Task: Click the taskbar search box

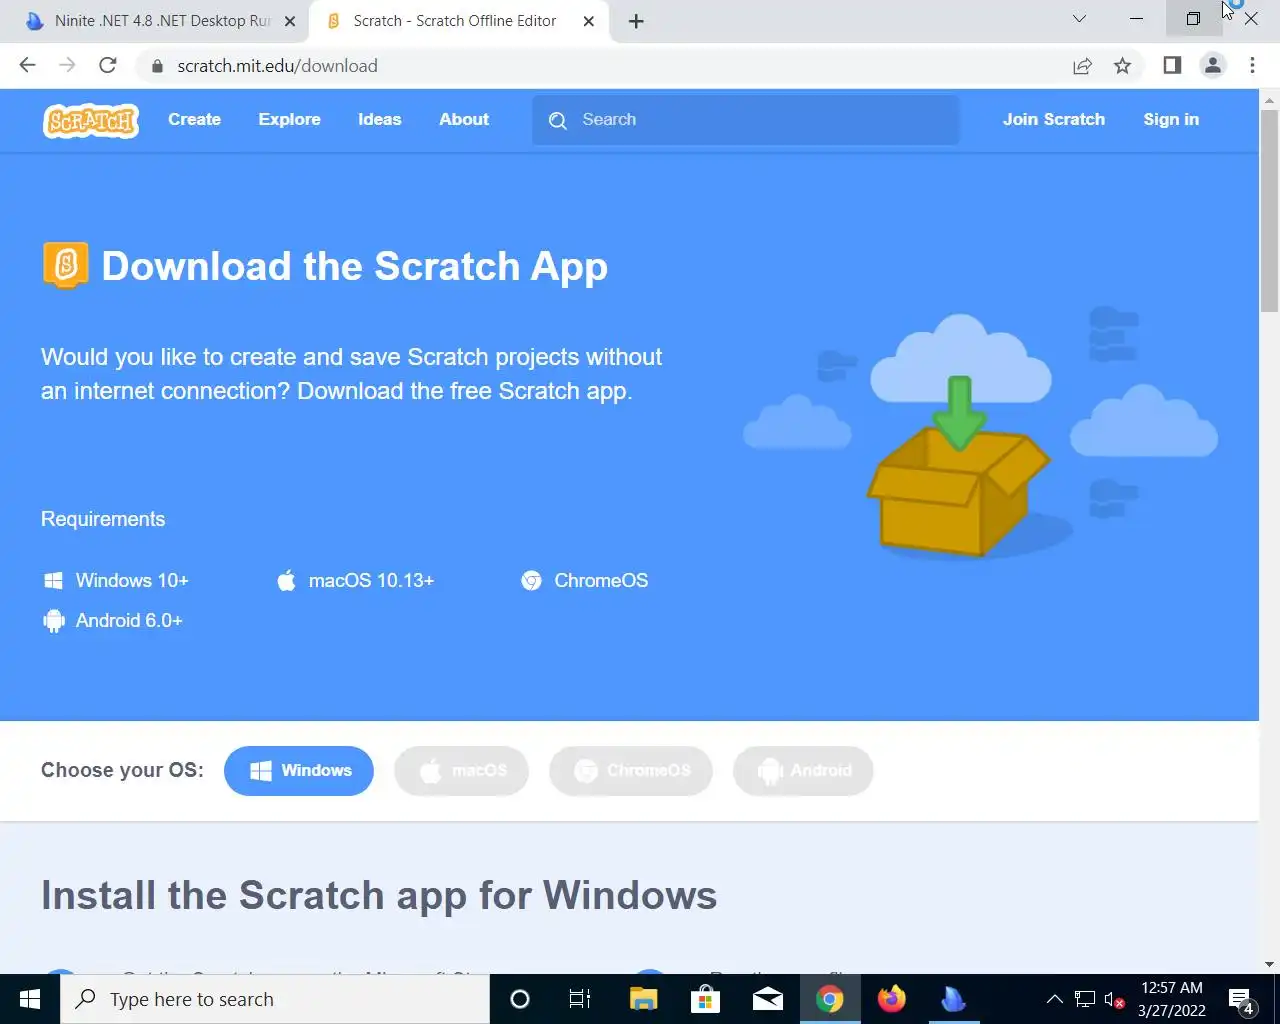Action: click(275, 999)
